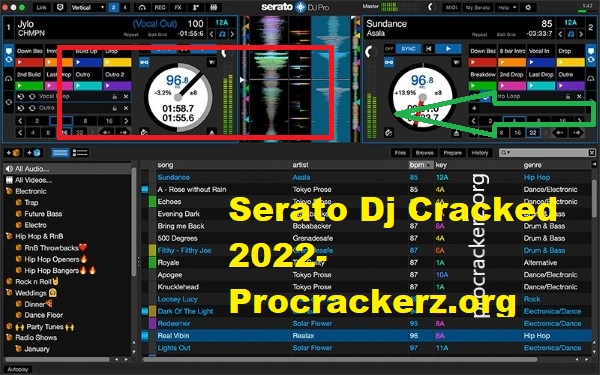Click the censor icon on deck 2
The height and width of the screenshot is (375, 600).
pos(388,133)
